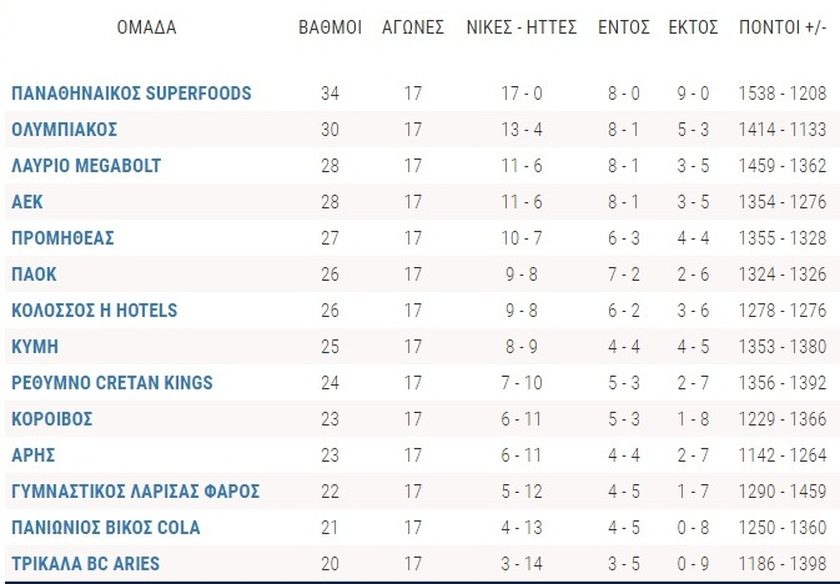Open the ΚΟΛΟΣΣΟΣ H HOTELS team link
This screenshot has width=840, height=584.
(x=94, y=310)
